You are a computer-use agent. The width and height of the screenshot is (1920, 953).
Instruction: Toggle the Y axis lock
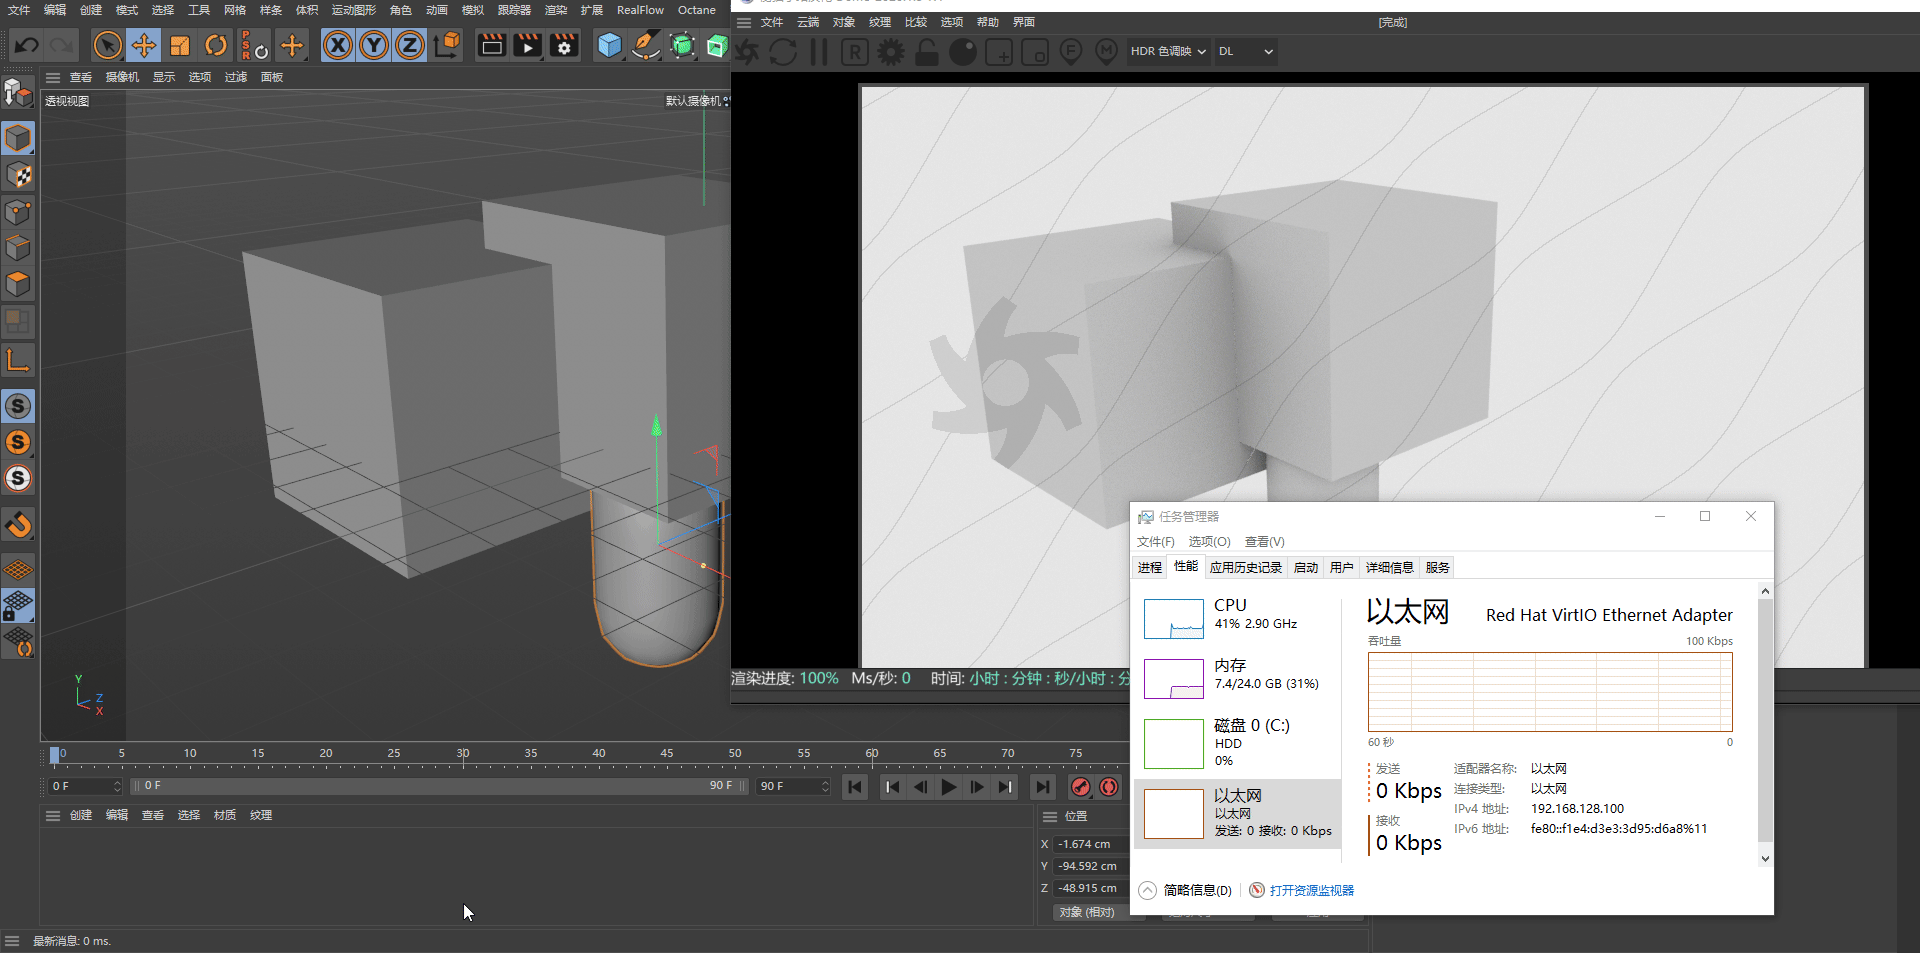click(x=374, y=45)
